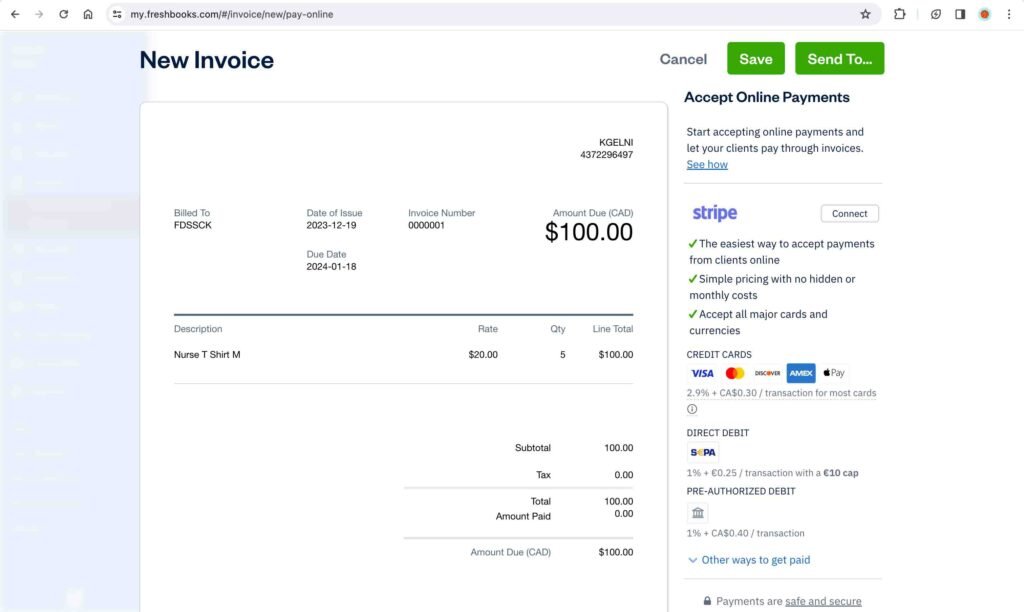This screenshot has width=1024, height=612.
Task: Open the browser extensions puzzle icon
Action: tap(898, 14)
